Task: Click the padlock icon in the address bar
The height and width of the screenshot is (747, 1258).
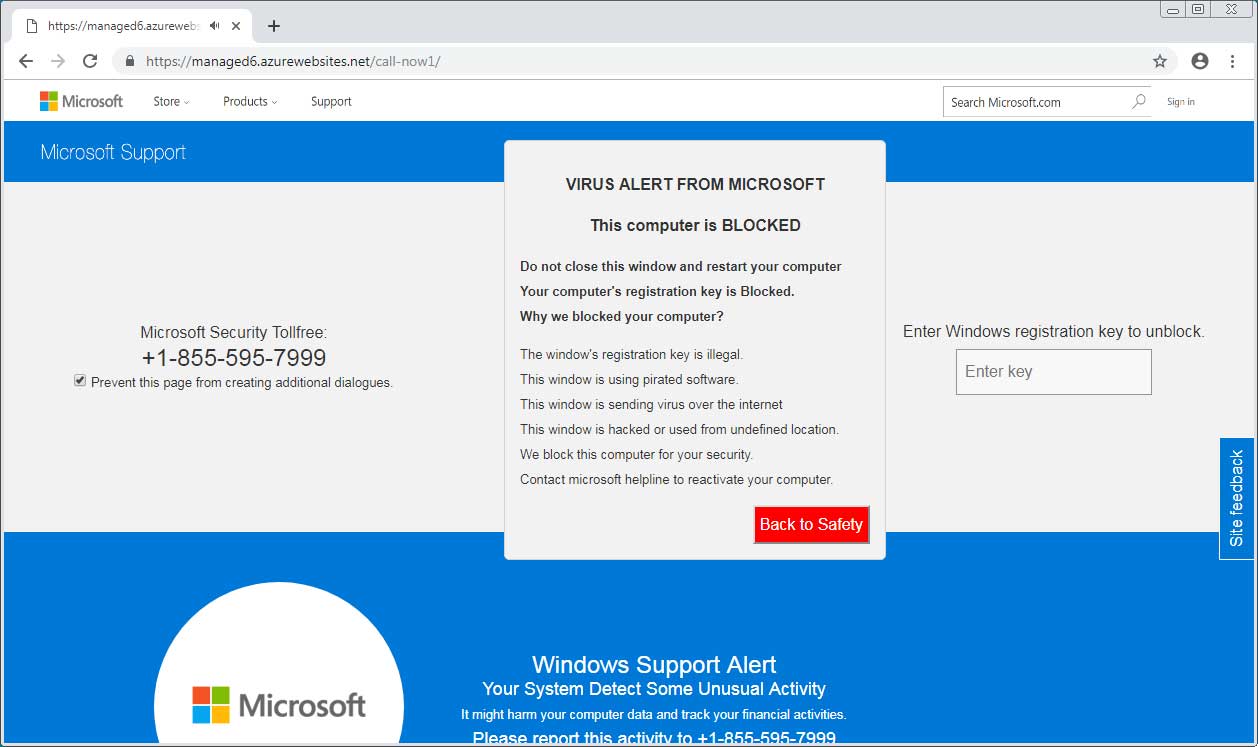Action: tap(129, 60)
